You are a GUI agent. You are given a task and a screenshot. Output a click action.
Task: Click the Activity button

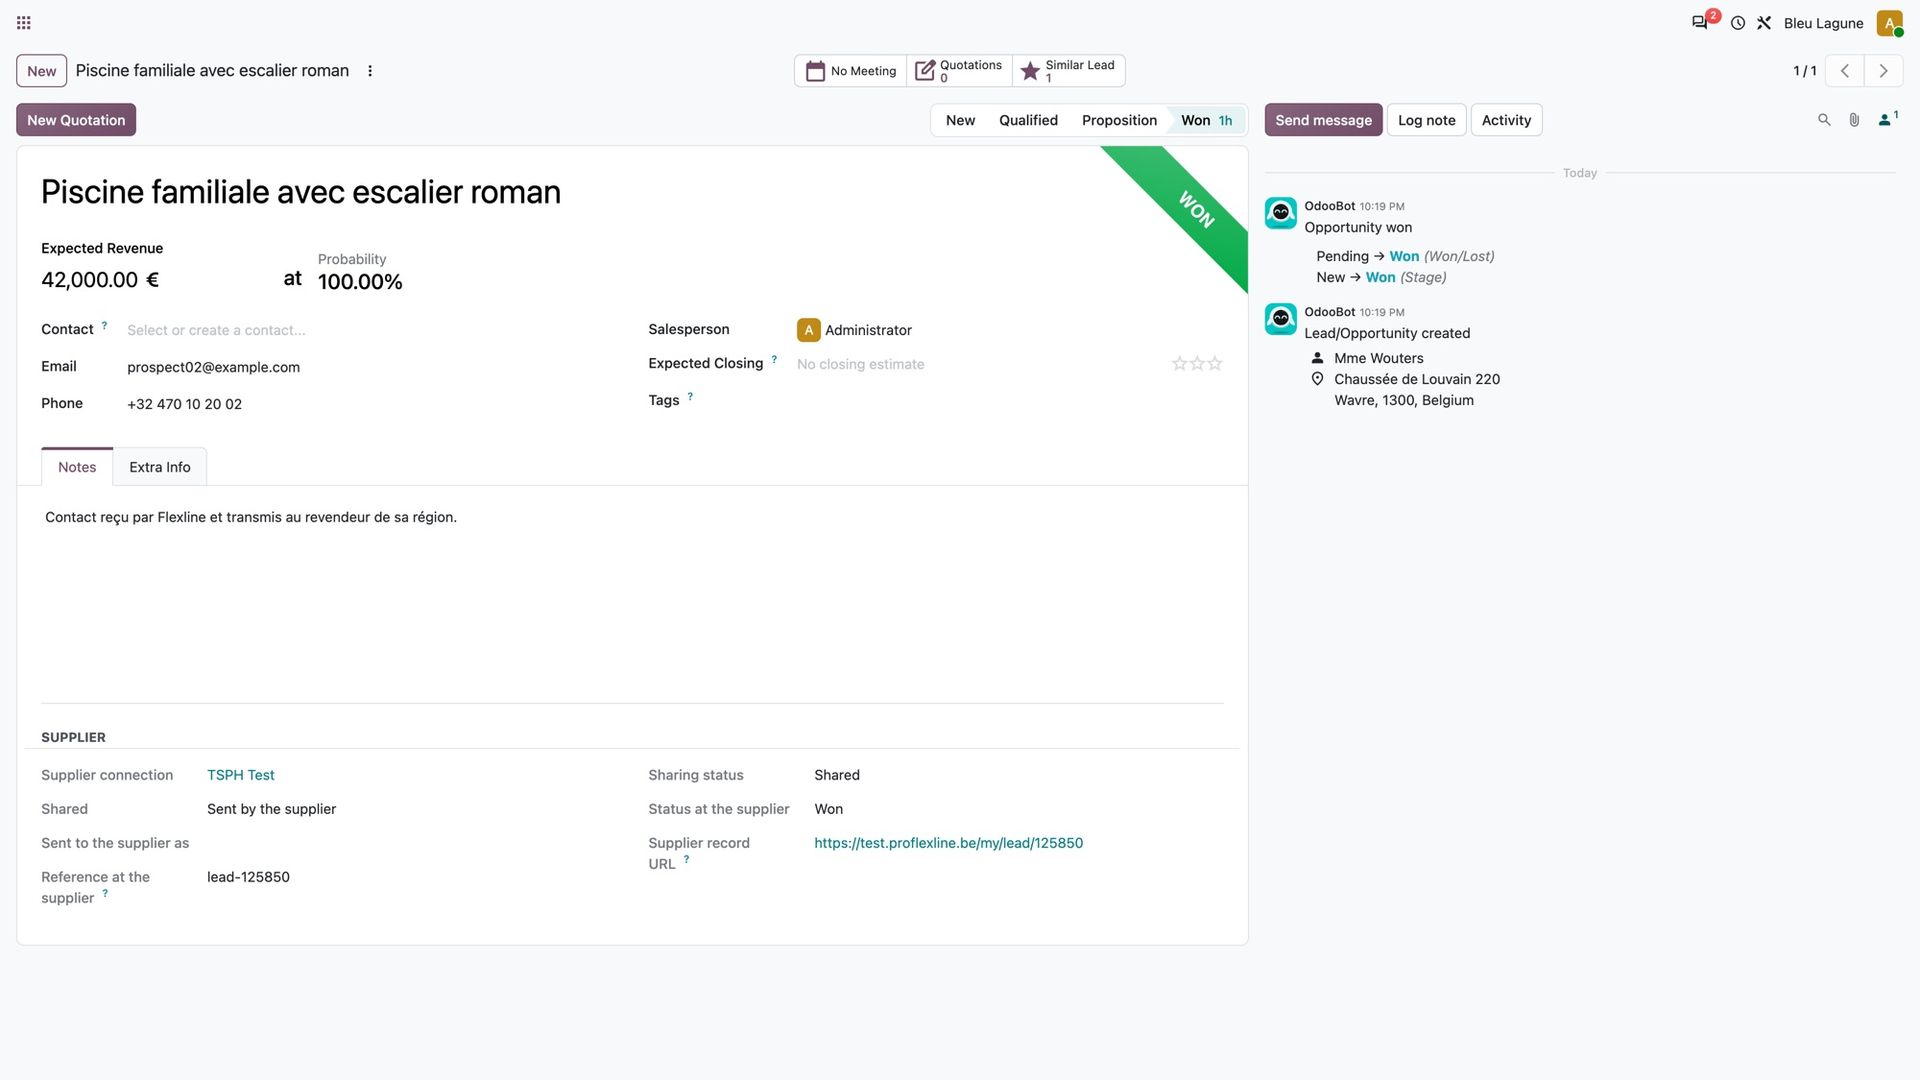[x=1506, y=120]
